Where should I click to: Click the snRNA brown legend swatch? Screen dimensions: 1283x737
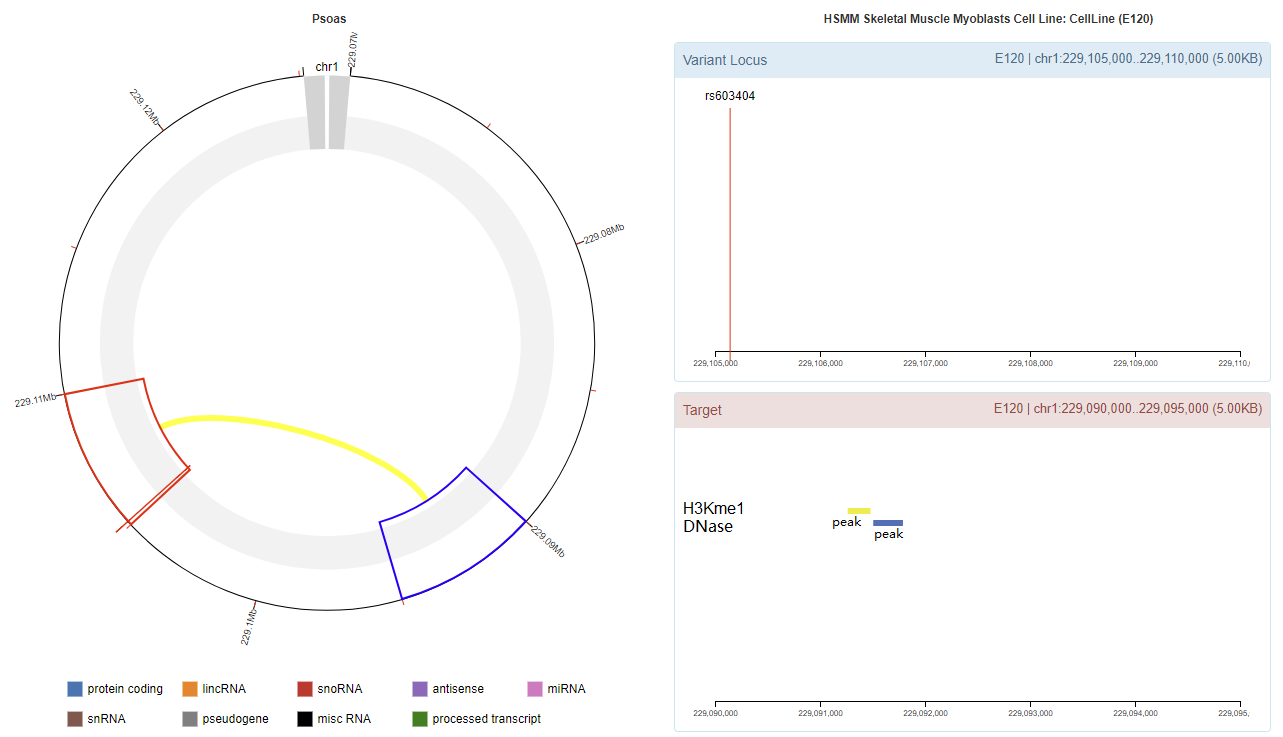point(75,719)
